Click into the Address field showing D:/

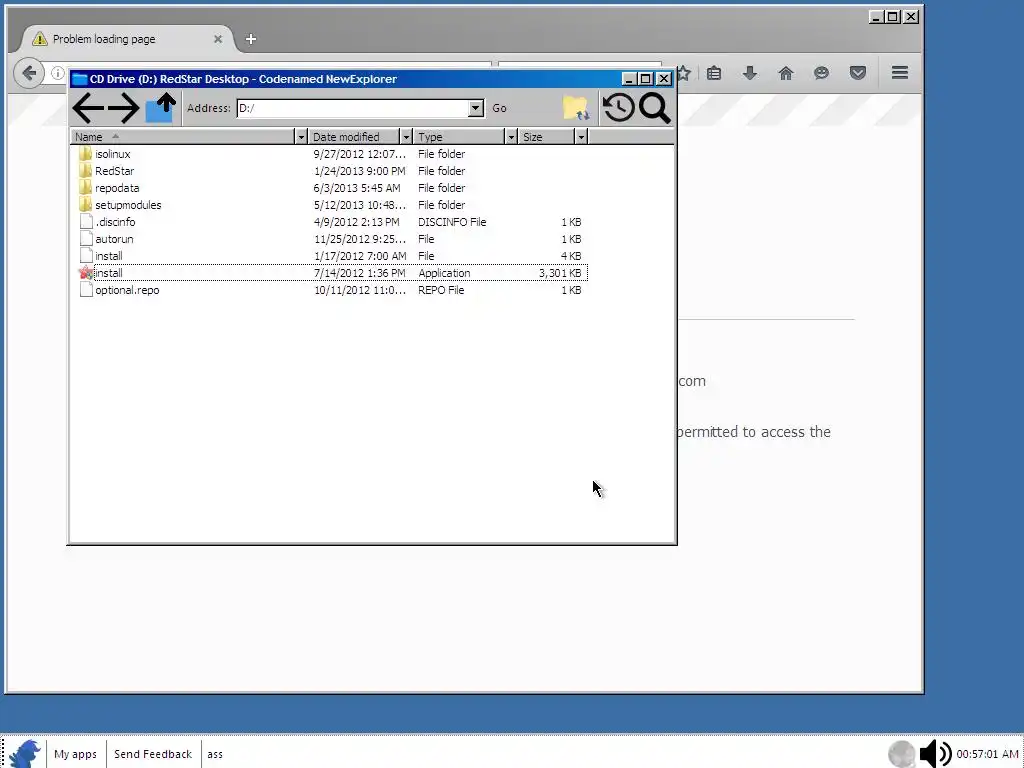(x=353, y=108)
